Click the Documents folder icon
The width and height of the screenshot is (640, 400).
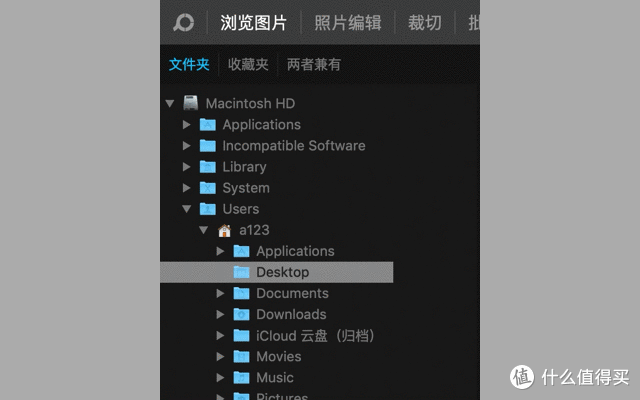[242, 293]
